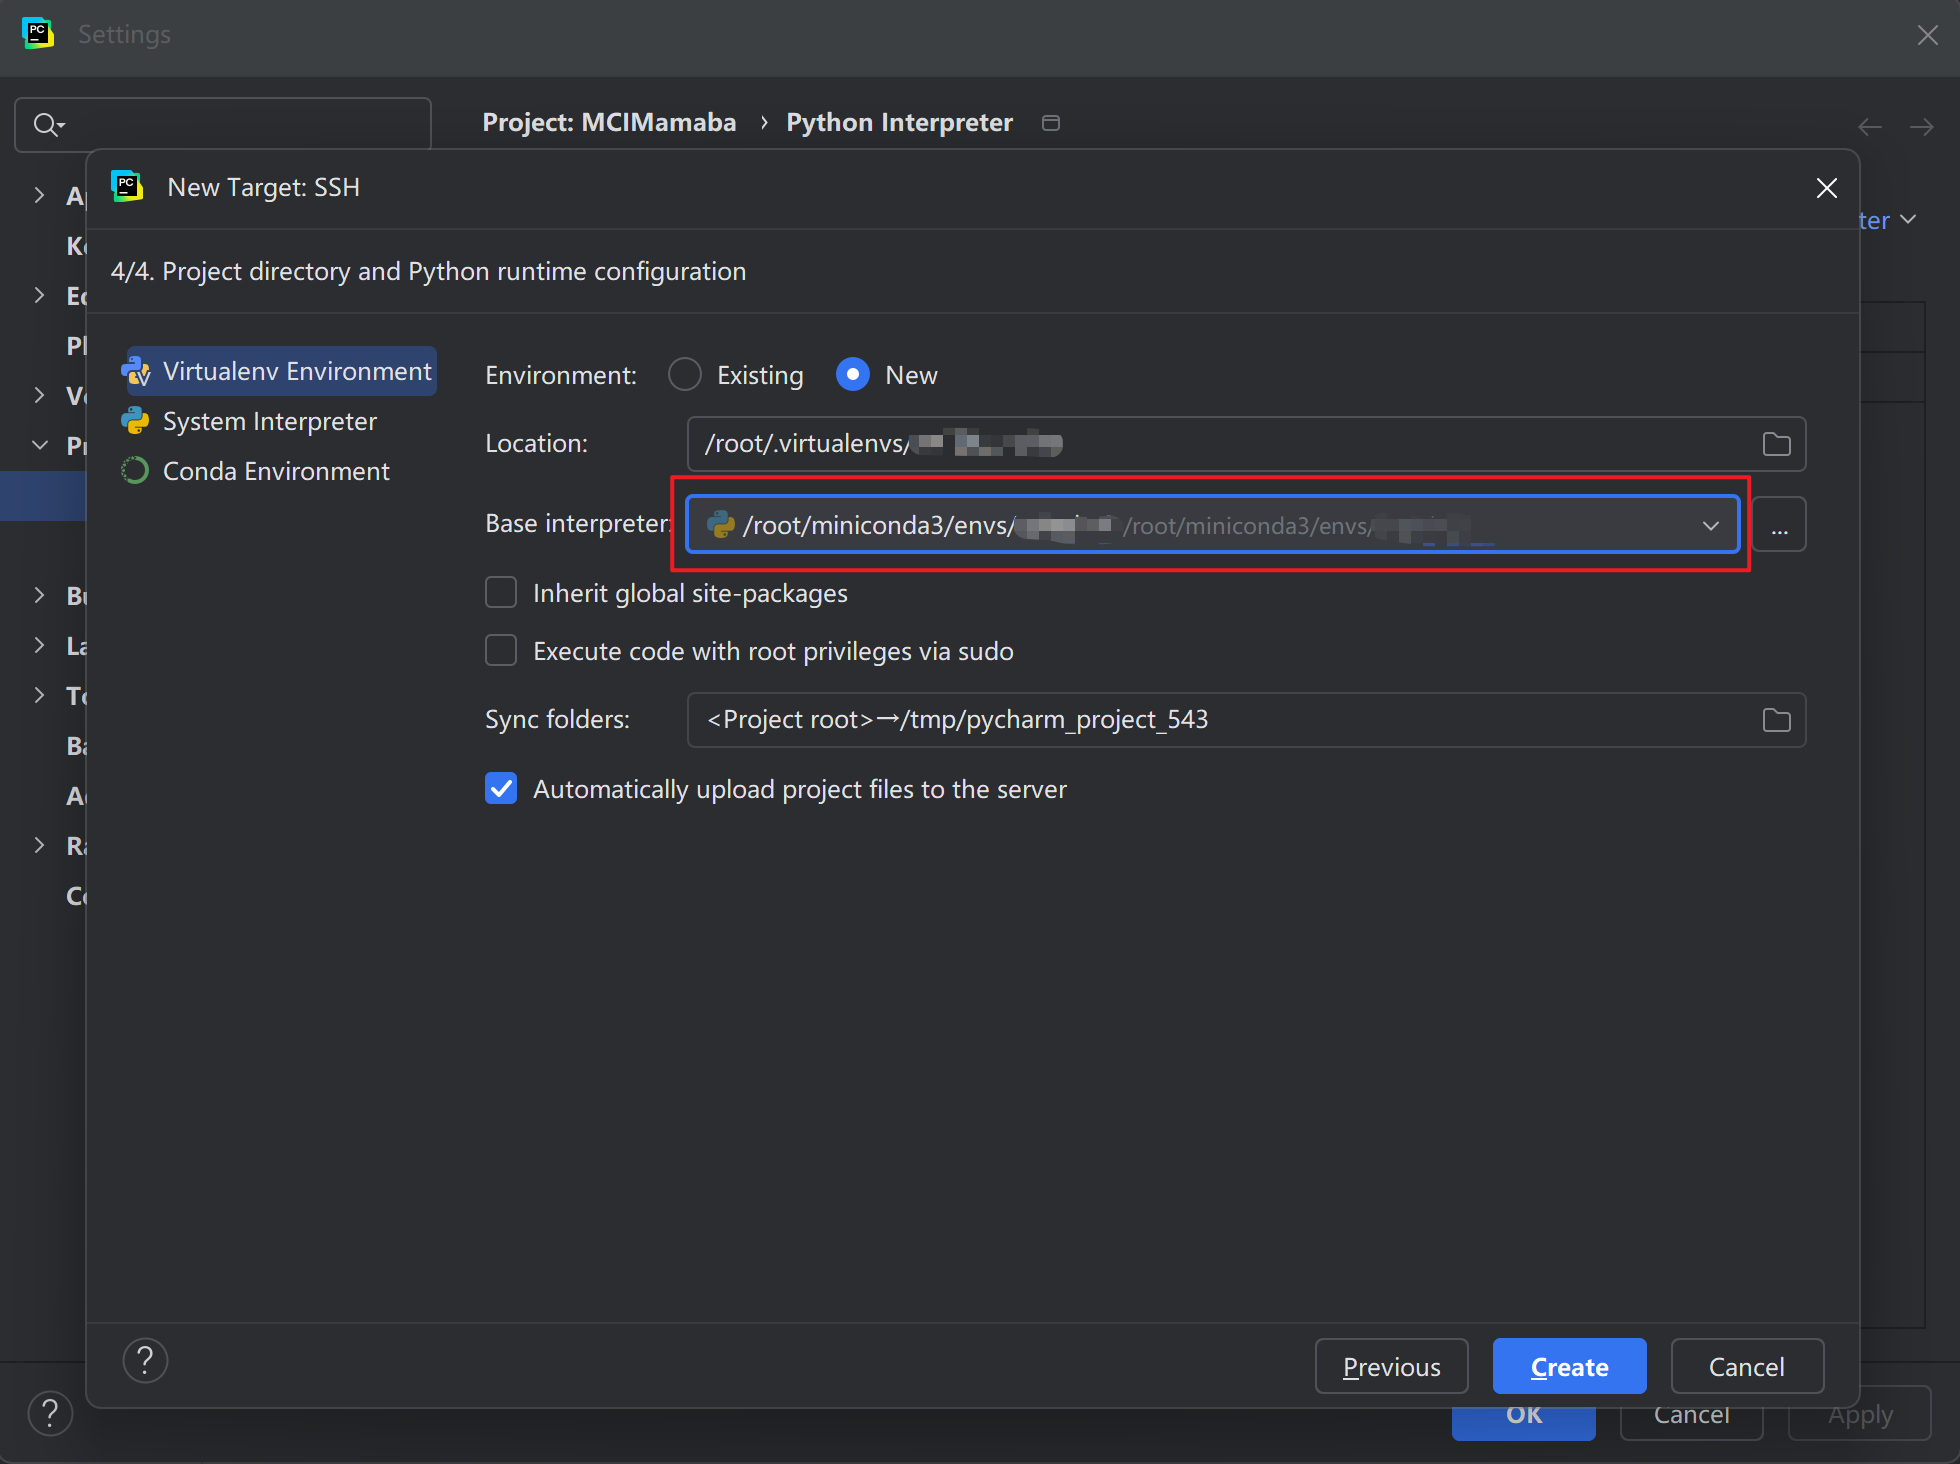Expand the 'La' Settings tree node
This screenshot has width=1960, height=1464.
pos(39,645)
